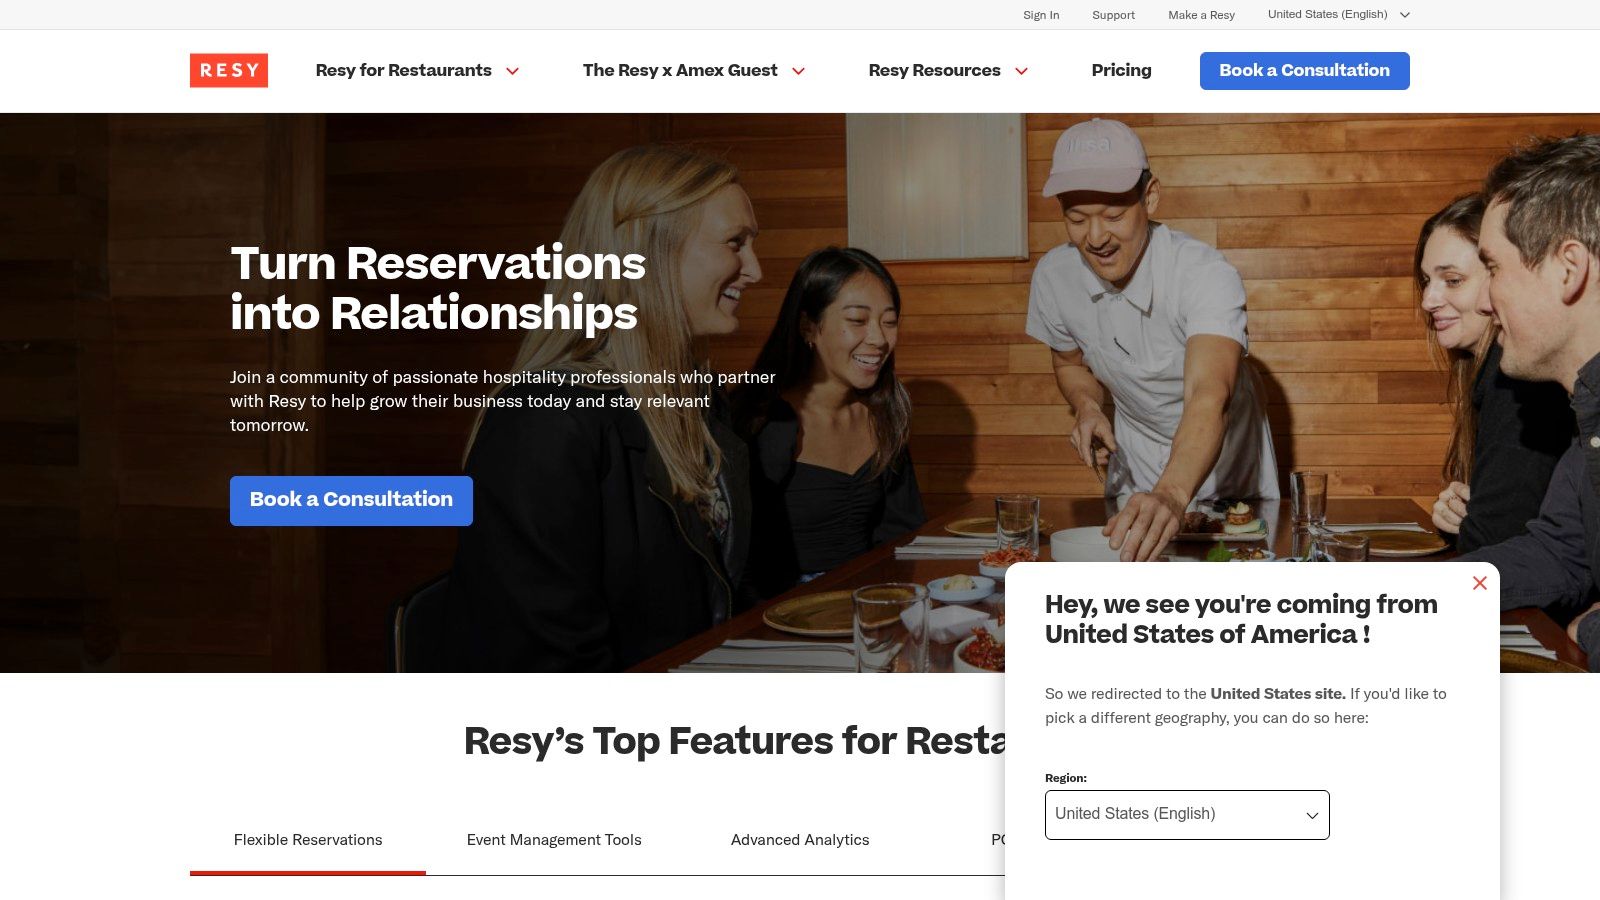Open the Support page link
The image size is (1600, 900).
tap(1113, 15)
